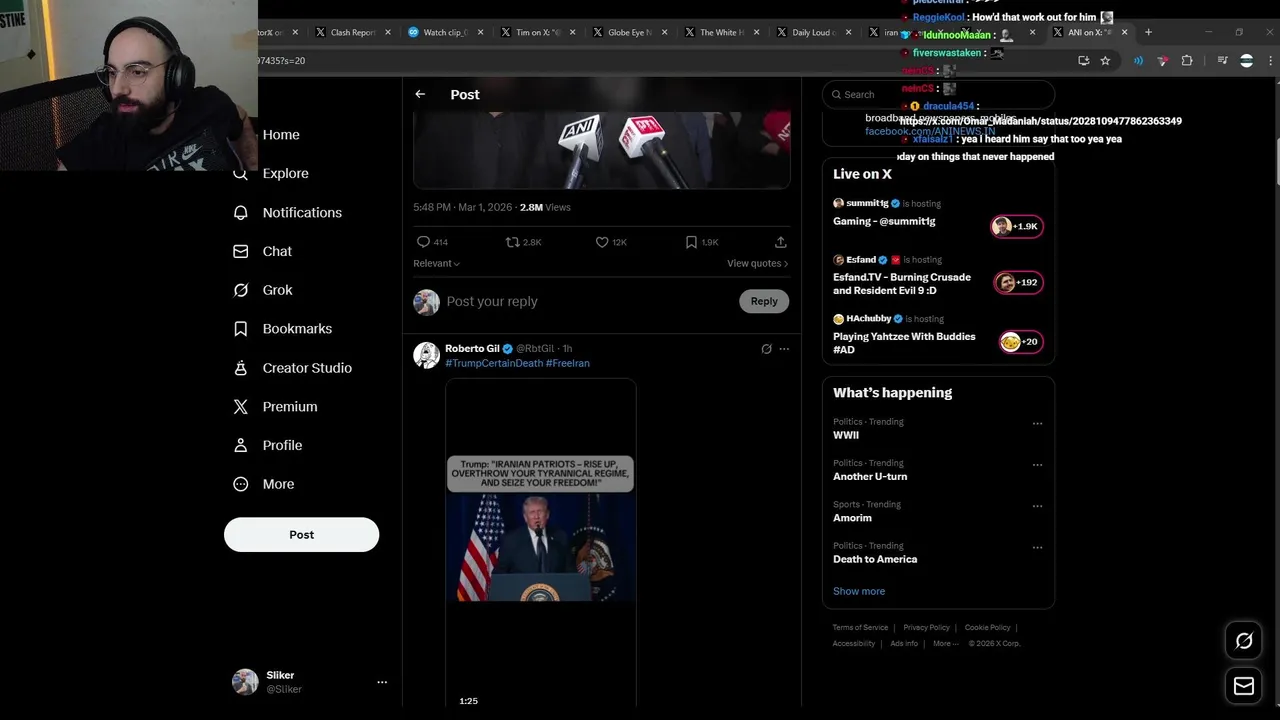Expand the footer More menu
The width and height of the screenshot is (1280, 720).
945,644
